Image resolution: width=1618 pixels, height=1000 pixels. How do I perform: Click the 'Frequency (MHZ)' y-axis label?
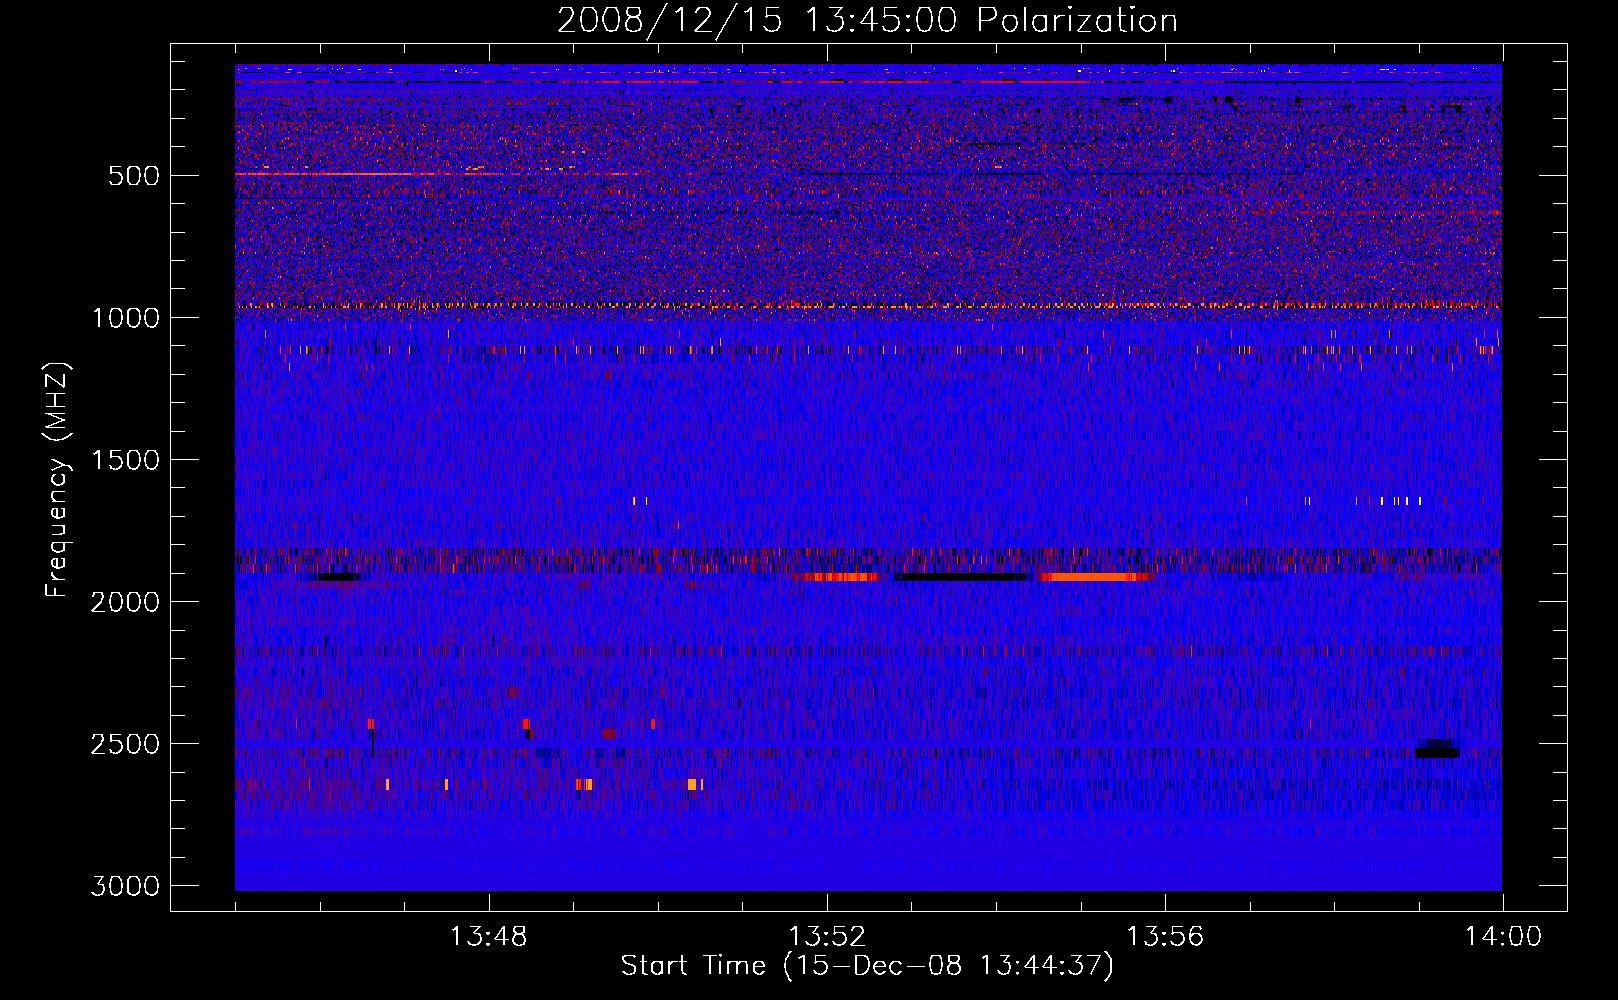click(57, 480)
